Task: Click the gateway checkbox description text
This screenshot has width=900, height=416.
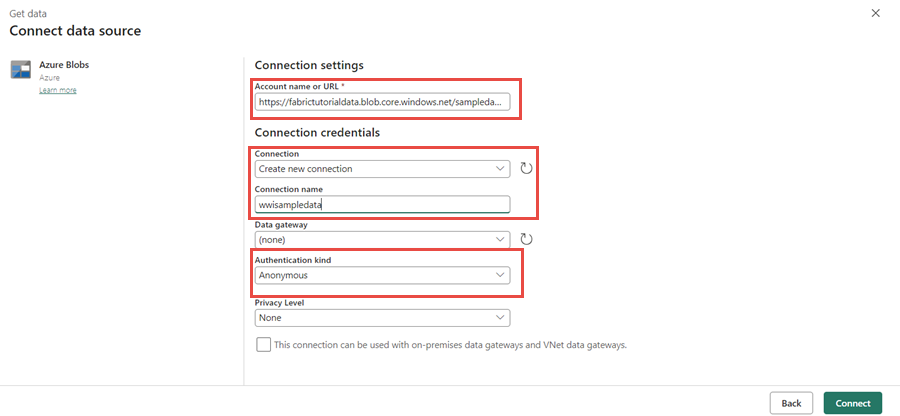Action: click(450, 345)
